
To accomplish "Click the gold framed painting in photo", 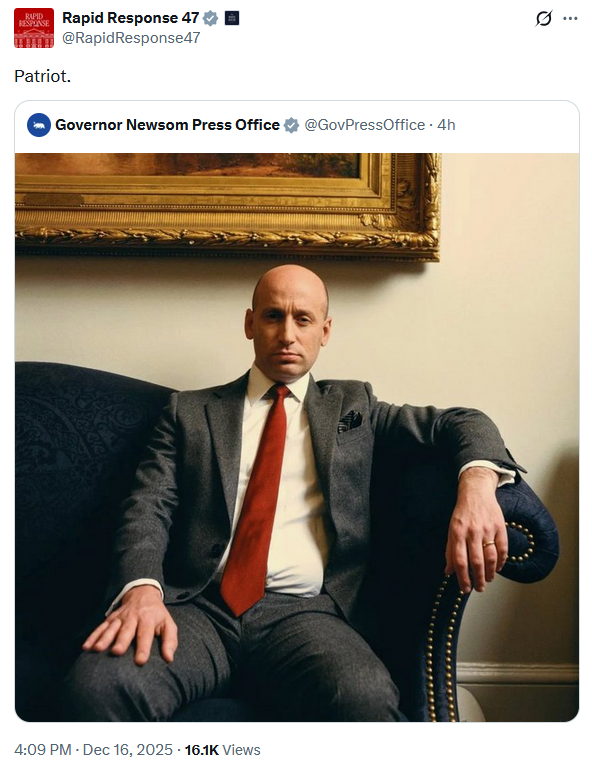I will 228,206.
